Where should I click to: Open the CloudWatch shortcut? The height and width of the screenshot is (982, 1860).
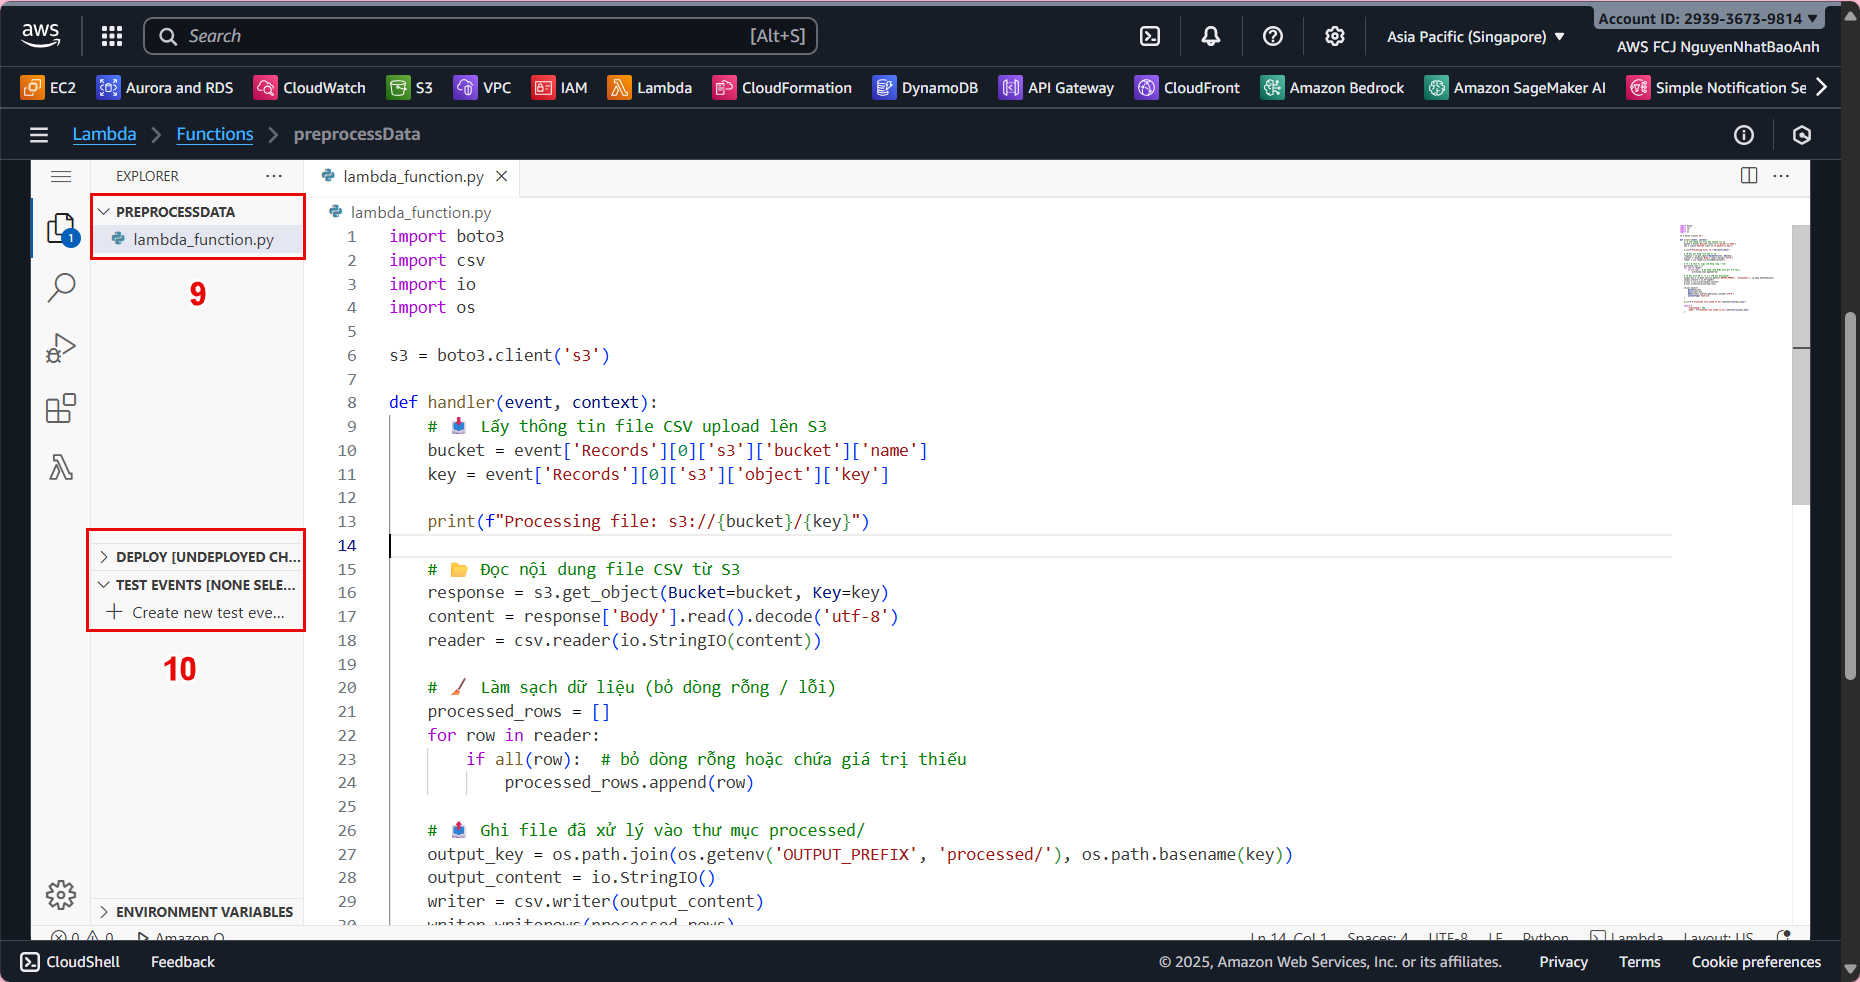(x=310, y=88)
